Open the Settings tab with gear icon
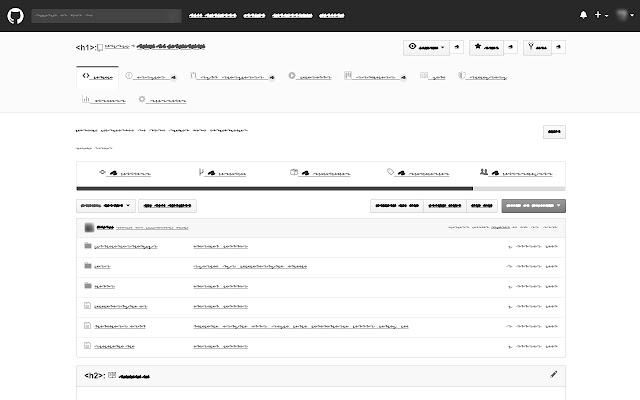The width and height of the screenshot is (640, 400). [x=163, y=100]
